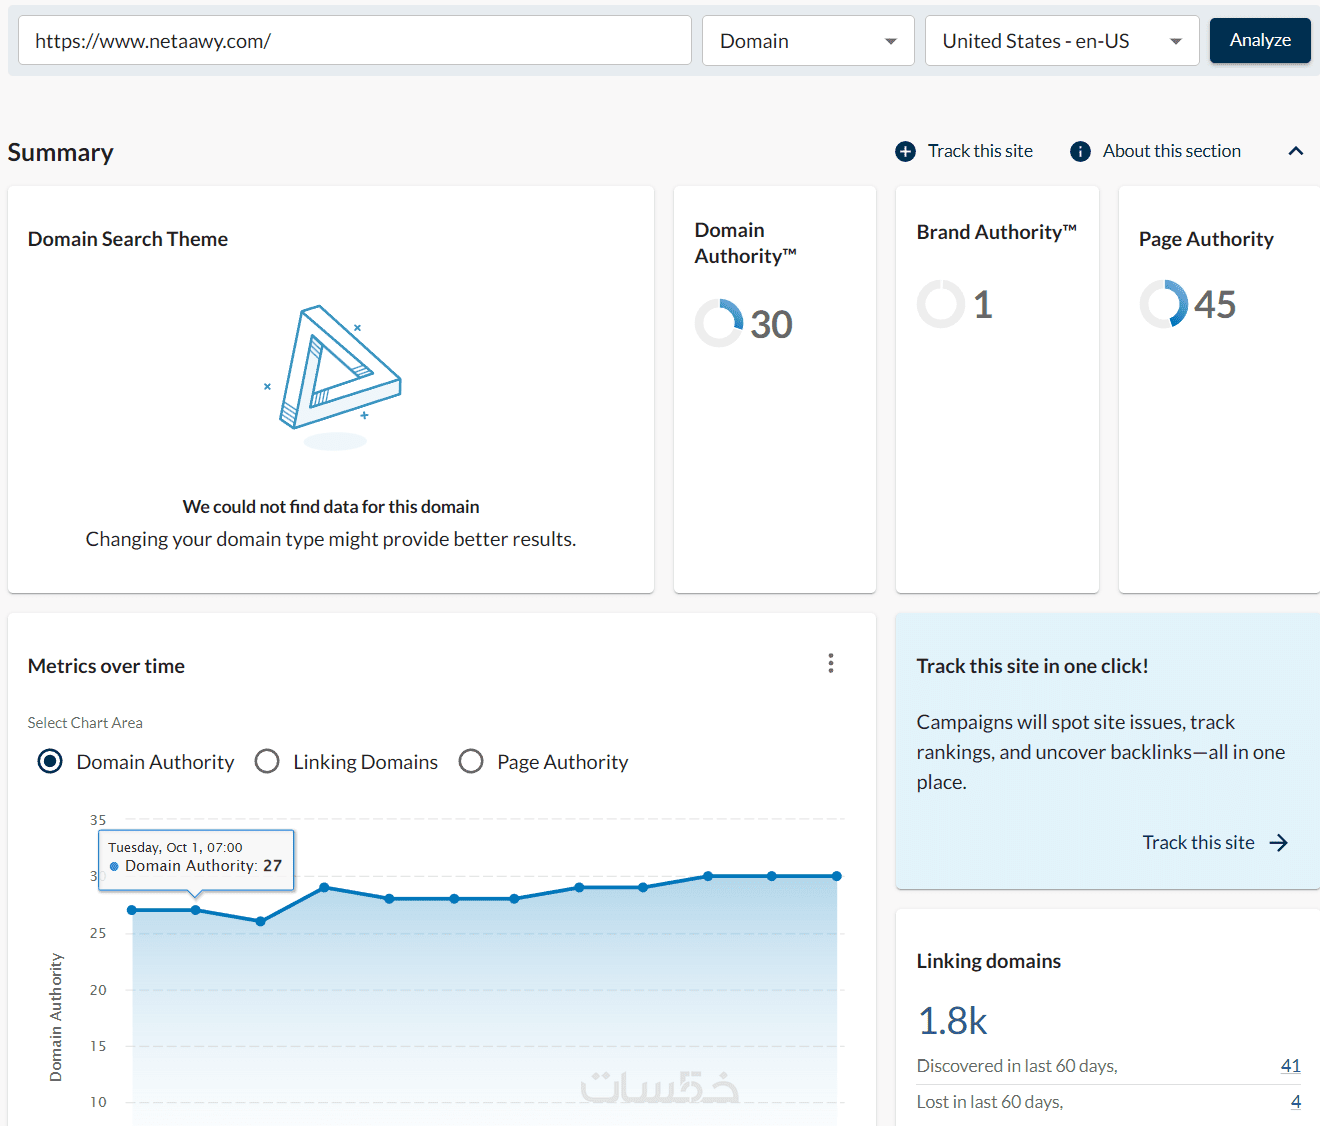The image size is (1320, 1126).
Task: Select the Domain Authority radio button
Action: click(50, 762)
